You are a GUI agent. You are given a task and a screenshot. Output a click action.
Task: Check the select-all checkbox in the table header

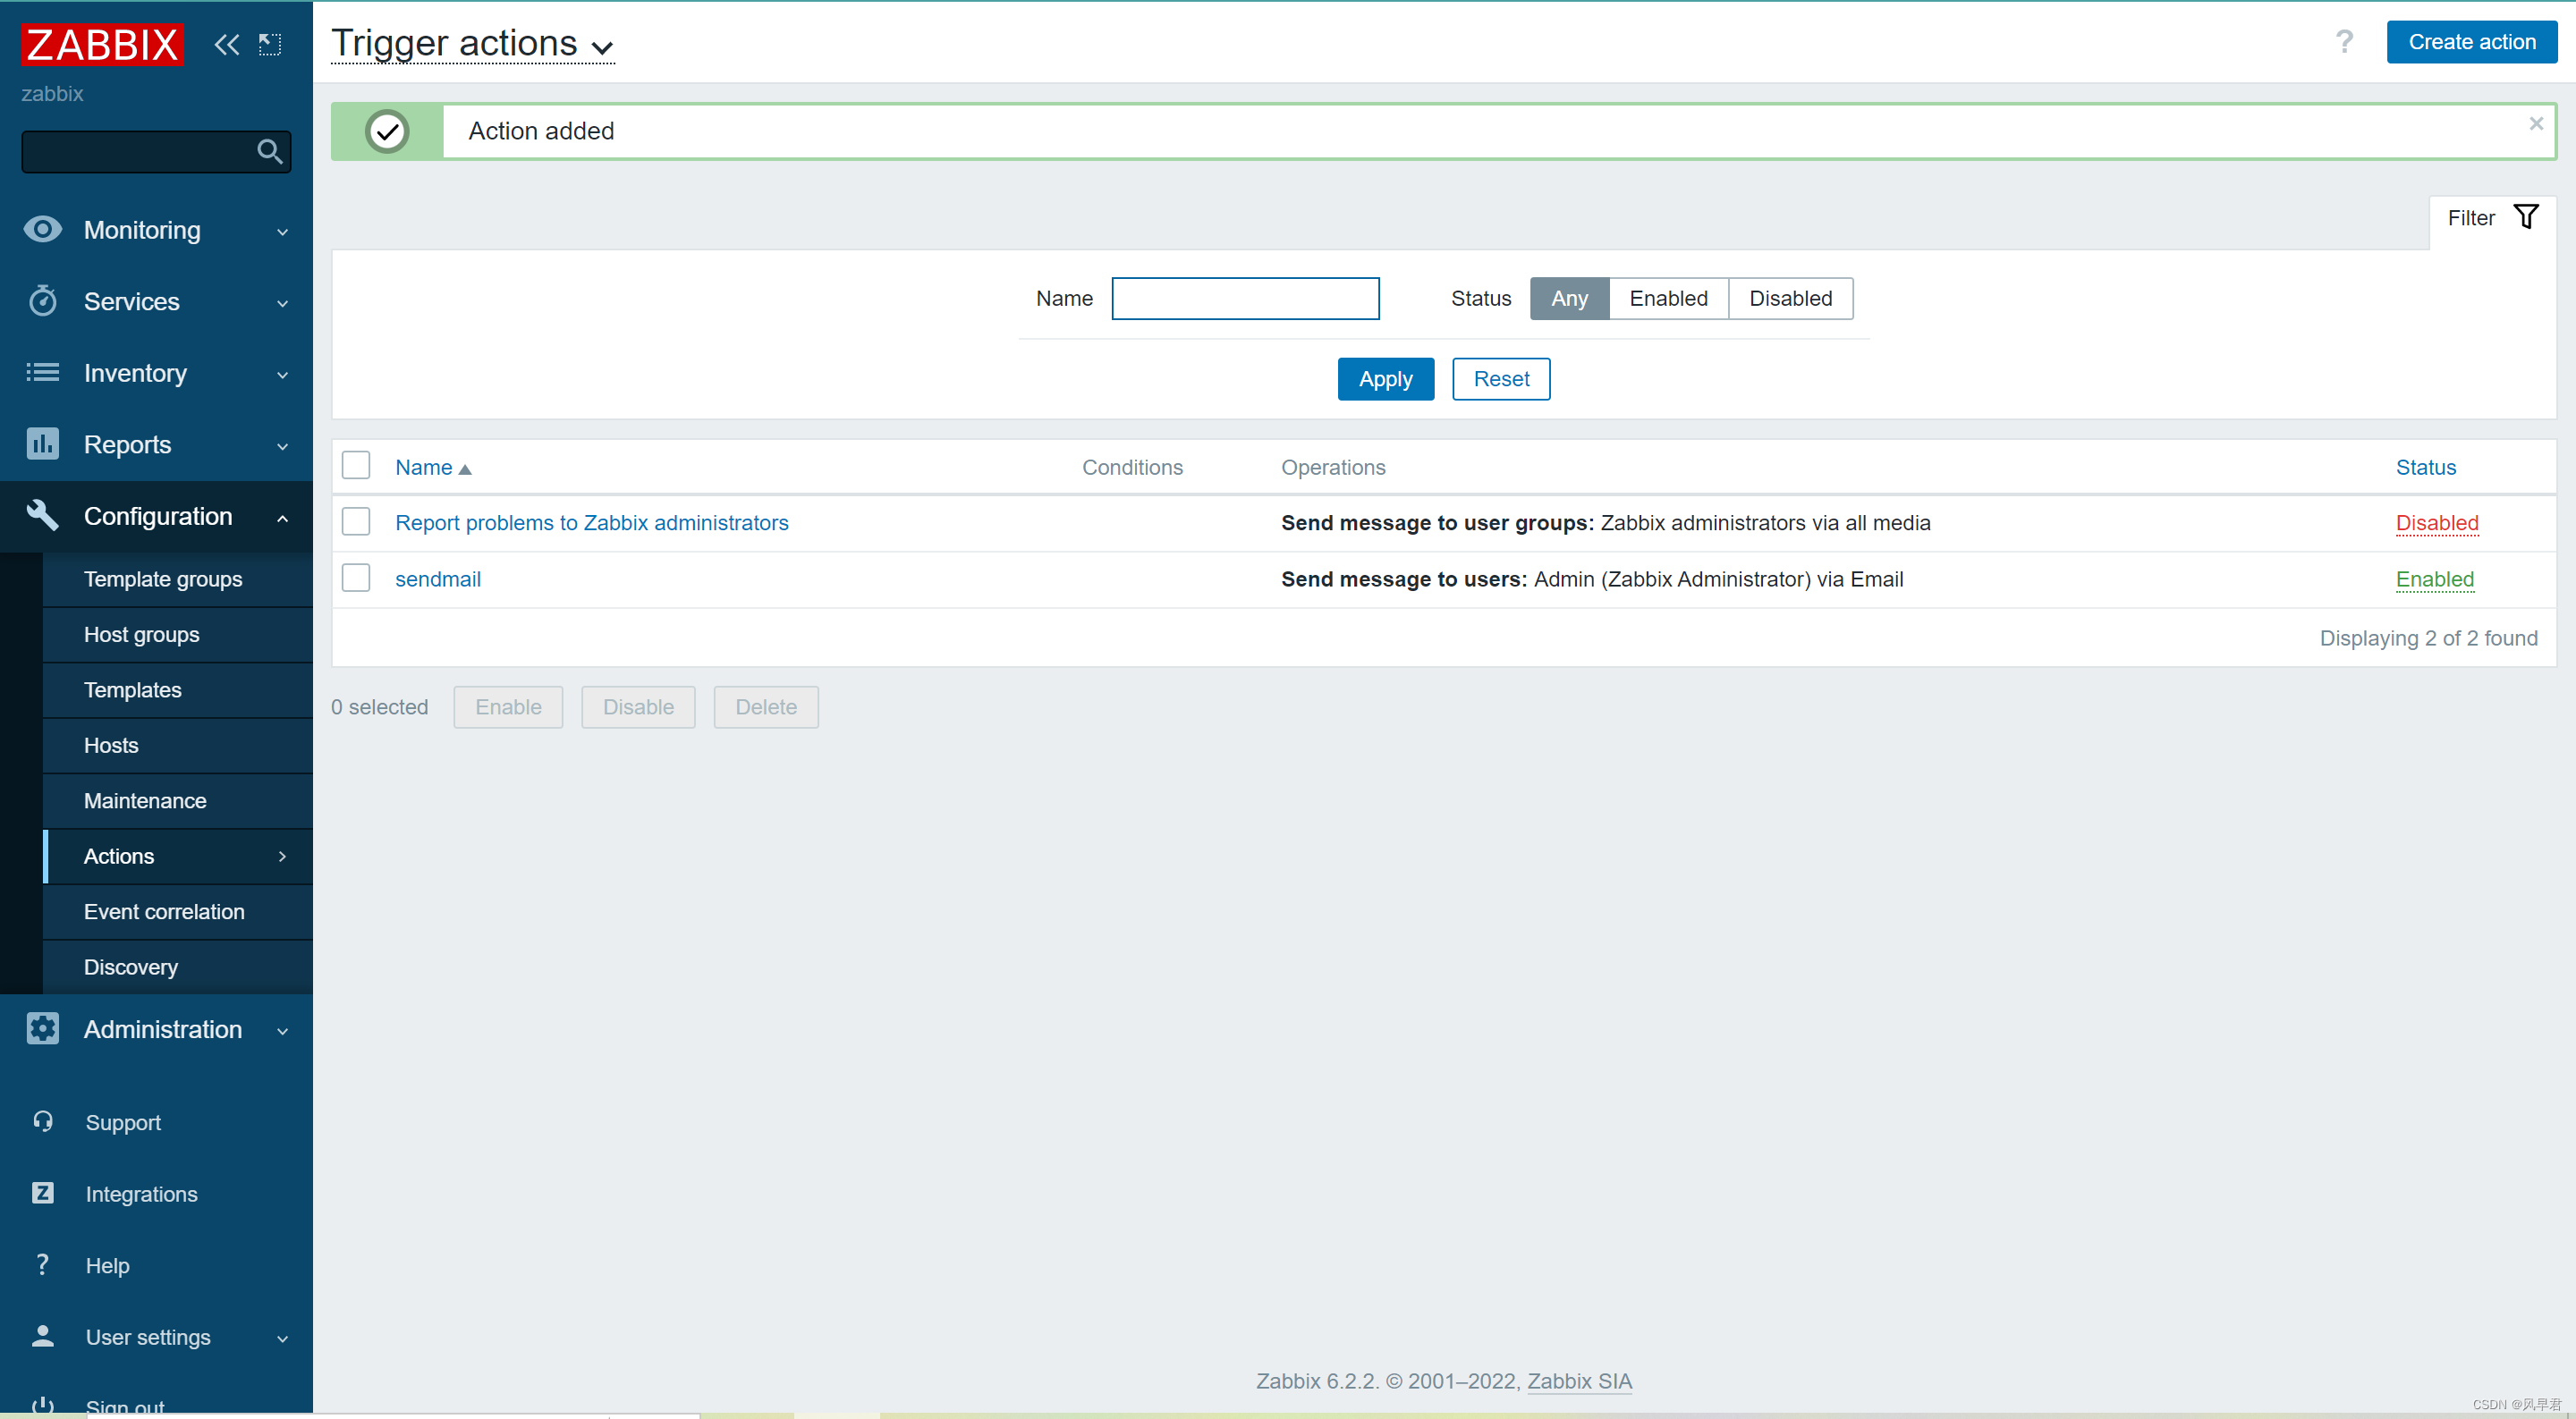pyautogui.click(x=356, y=466)
